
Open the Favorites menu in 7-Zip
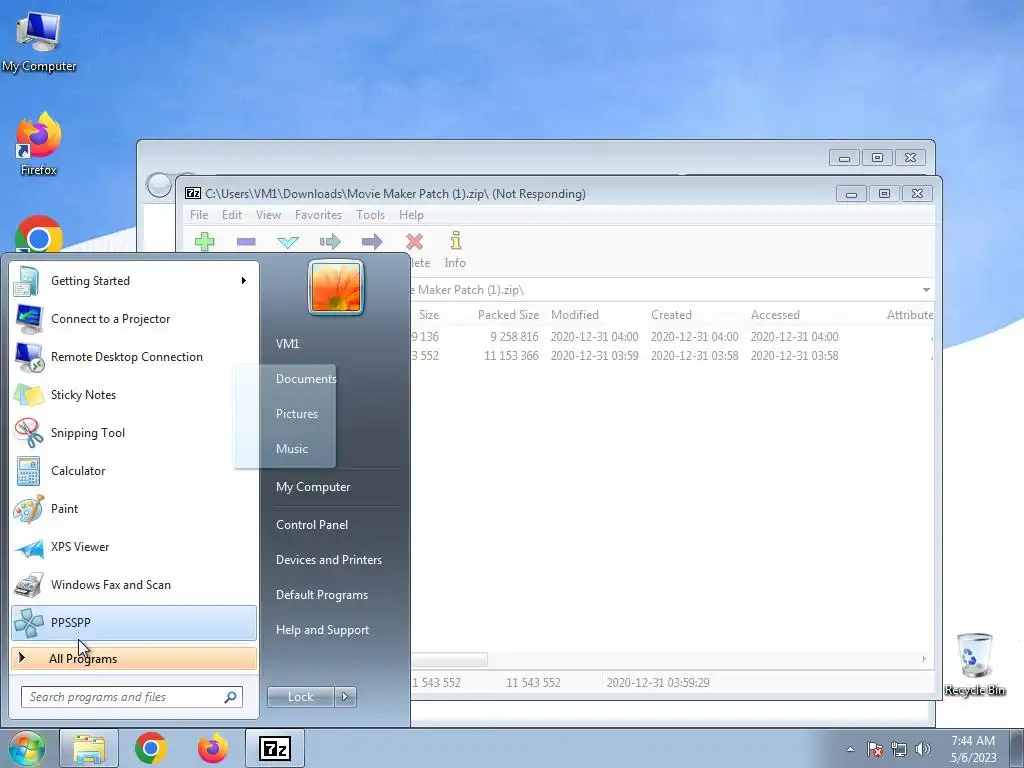[x=318, y=215]
